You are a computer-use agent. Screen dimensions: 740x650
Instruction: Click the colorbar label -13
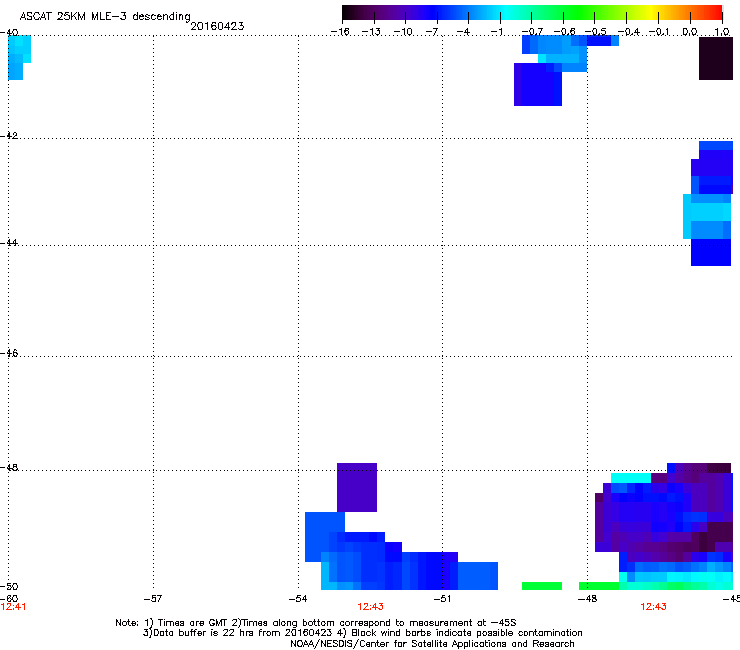371,32
